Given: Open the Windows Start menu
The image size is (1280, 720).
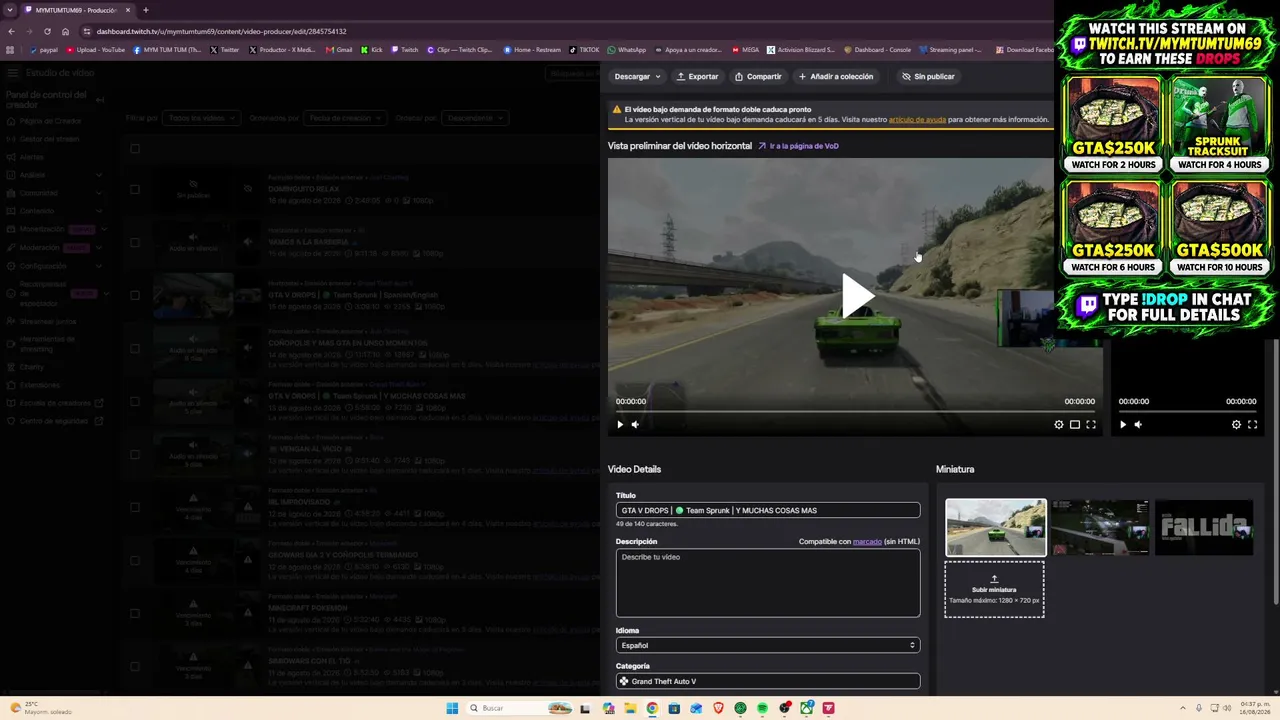Looking at the screenshot, I should pyautogui.click(x=452, y=708).
